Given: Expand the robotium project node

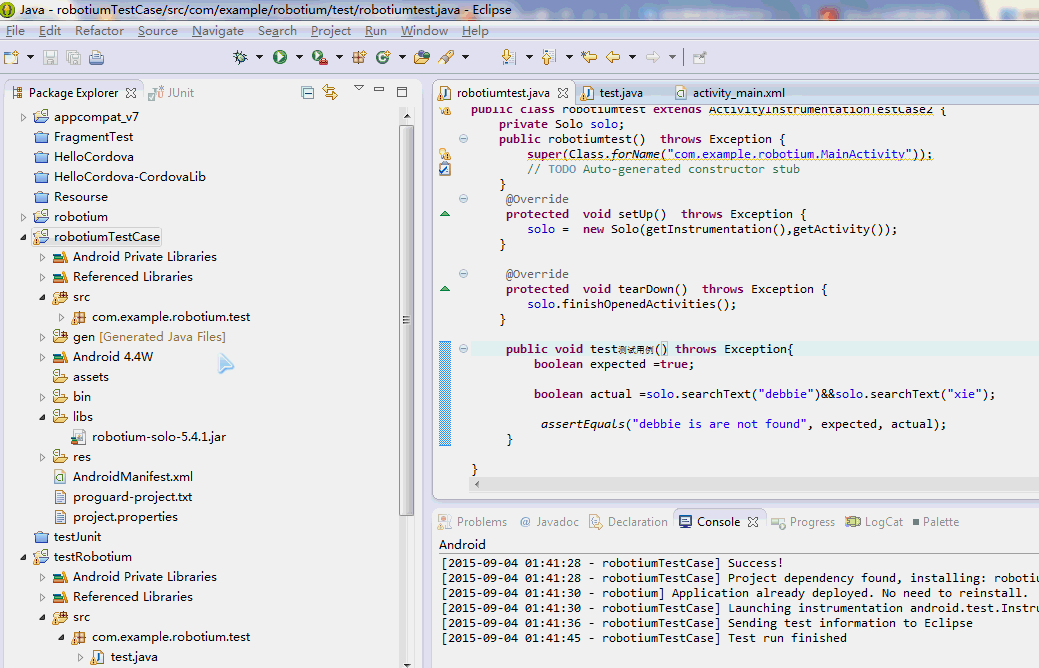Looking at the screenshot, I should (23, 217).
